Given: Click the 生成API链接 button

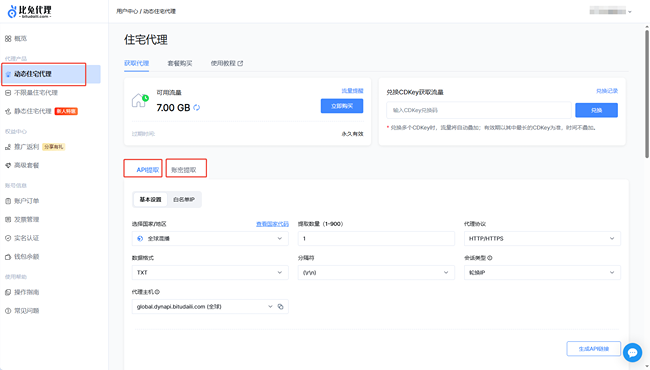Looking at the screenshot, I should point(594,349).
